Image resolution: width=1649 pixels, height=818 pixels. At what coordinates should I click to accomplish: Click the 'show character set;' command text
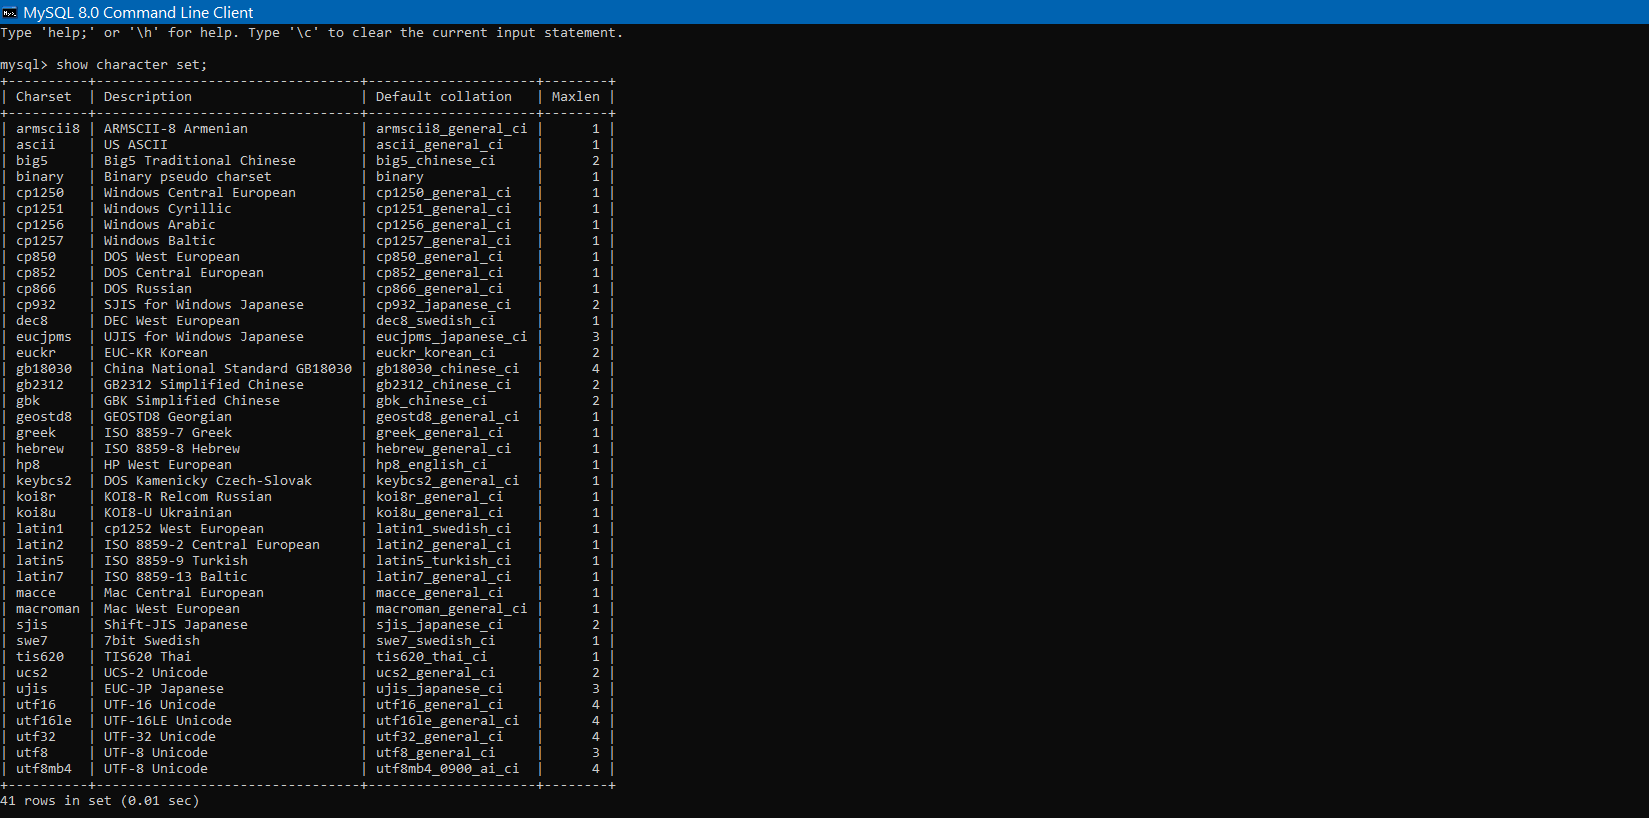(x=132, y=65)
